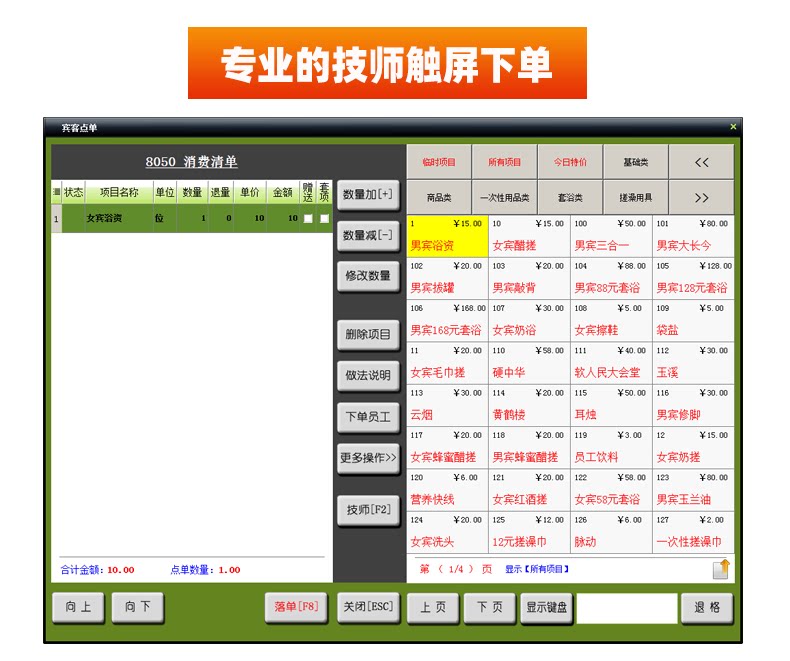
Task: Open the 基础类 category
Action: tap(636, 162)
